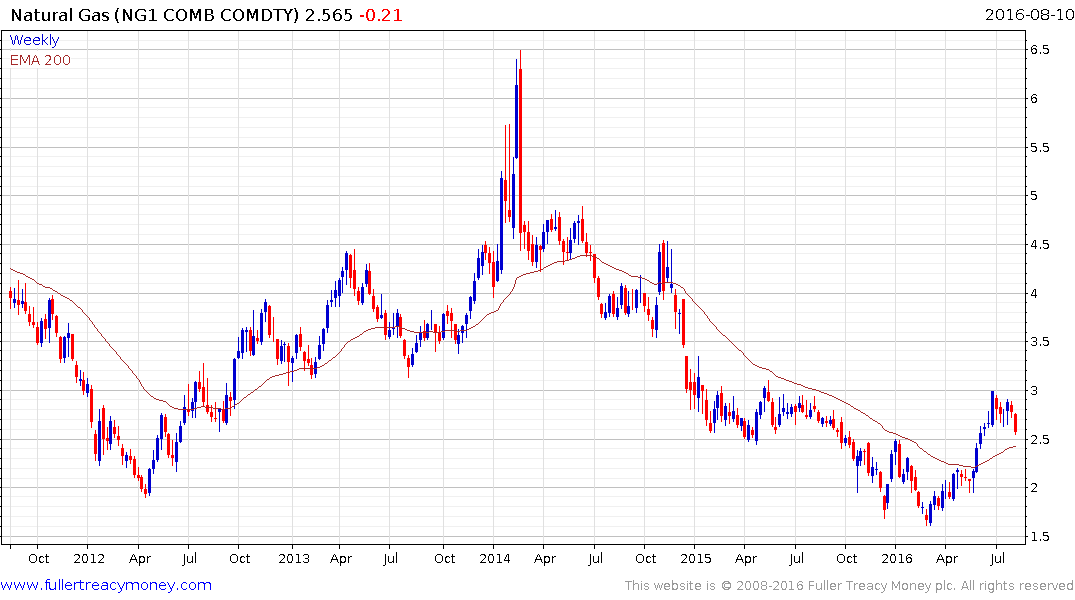Click the Weekly timeframe label
The width and height of the screenshot is (1075, 600).
point(34,40)
